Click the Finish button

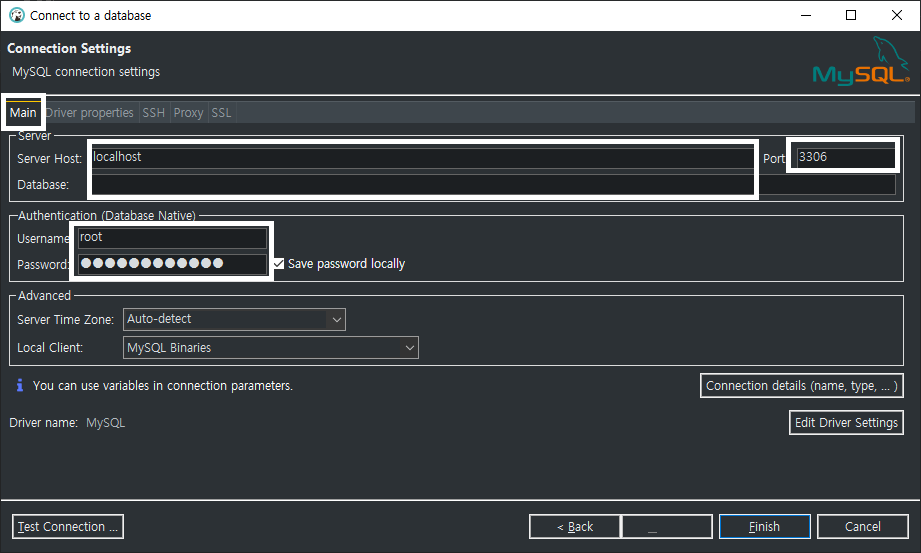(764, 527)
